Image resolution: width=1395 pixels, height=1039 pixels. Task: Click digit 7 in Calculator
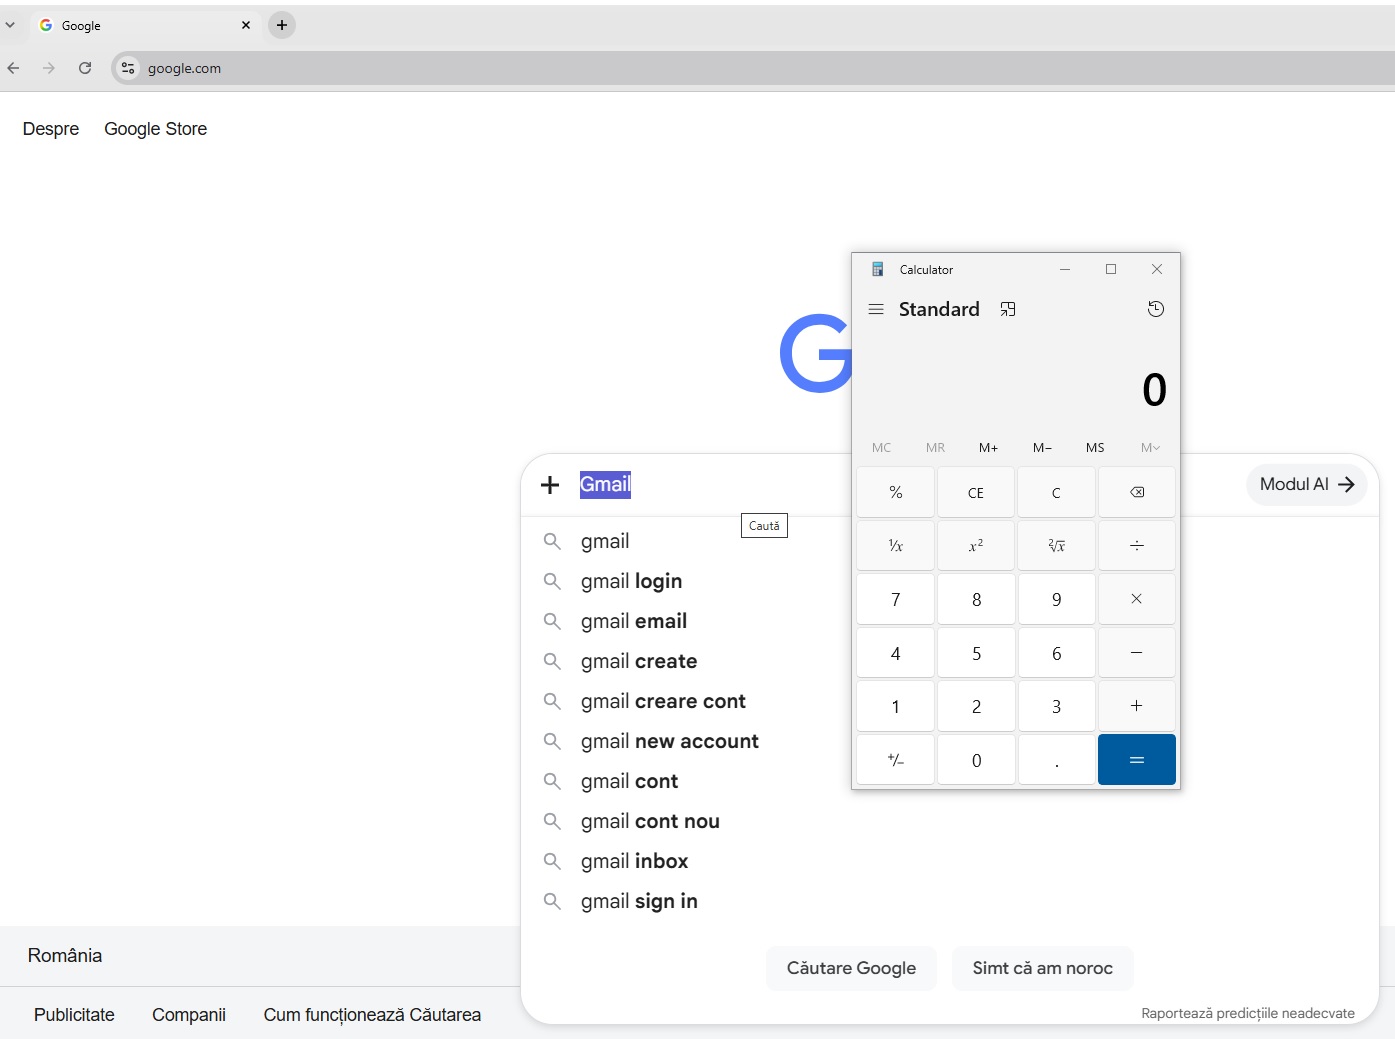pyautogui.click(x=896, y=599)
